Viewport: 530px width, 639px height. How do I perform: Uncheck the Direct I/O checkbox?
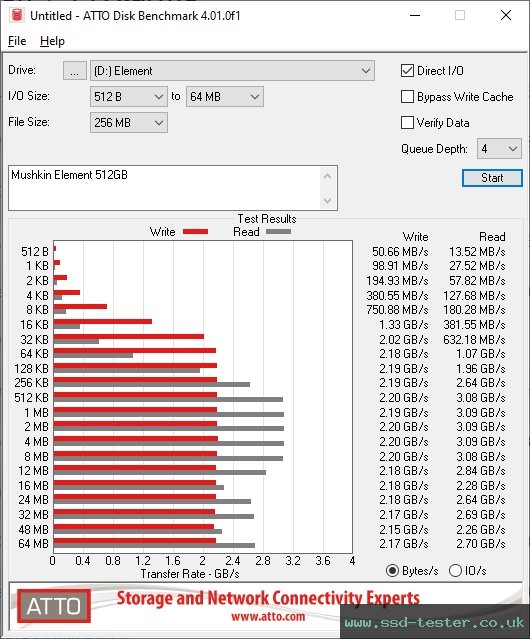click(407, 71)
